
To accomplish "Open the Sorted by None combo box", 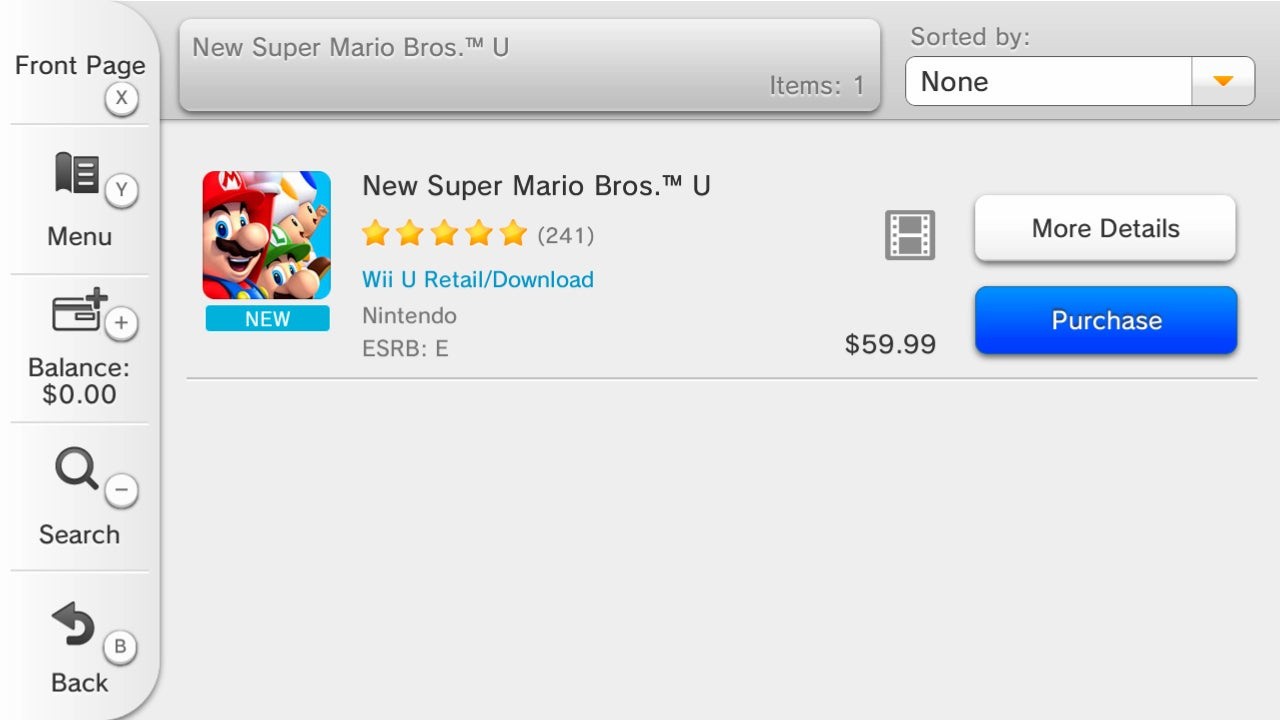I will pos(1049,81).
